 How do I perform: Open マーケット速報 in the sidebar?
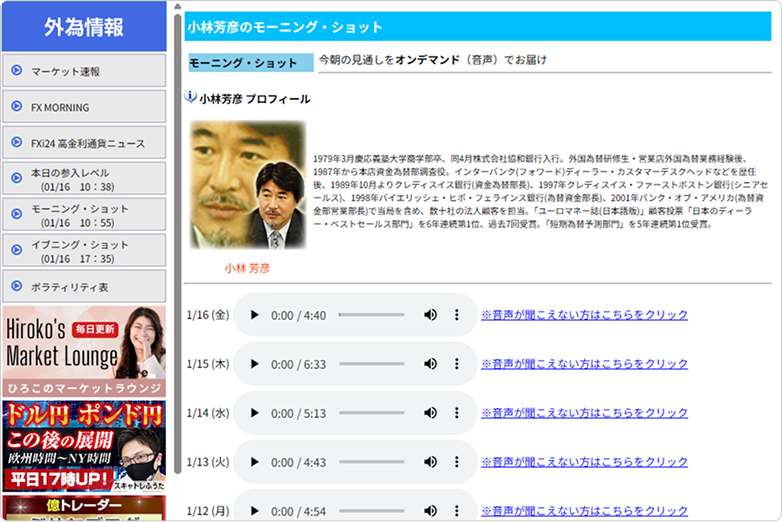point(84,71)
